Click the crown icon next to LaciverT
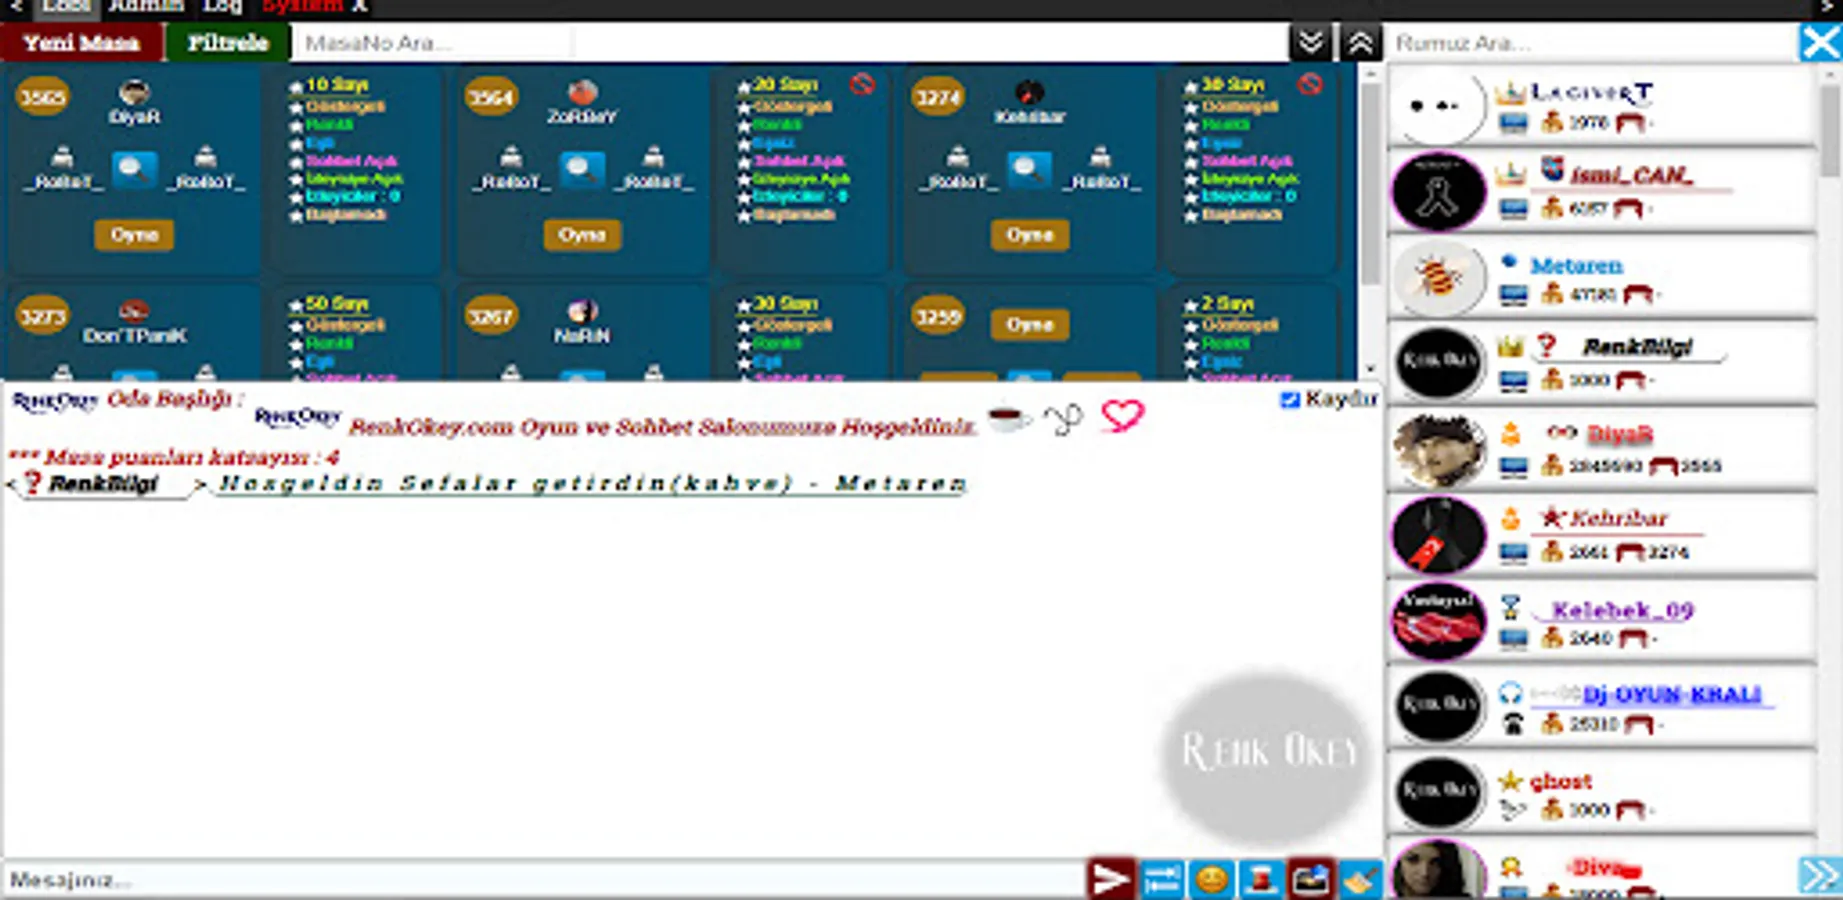 1510,93
